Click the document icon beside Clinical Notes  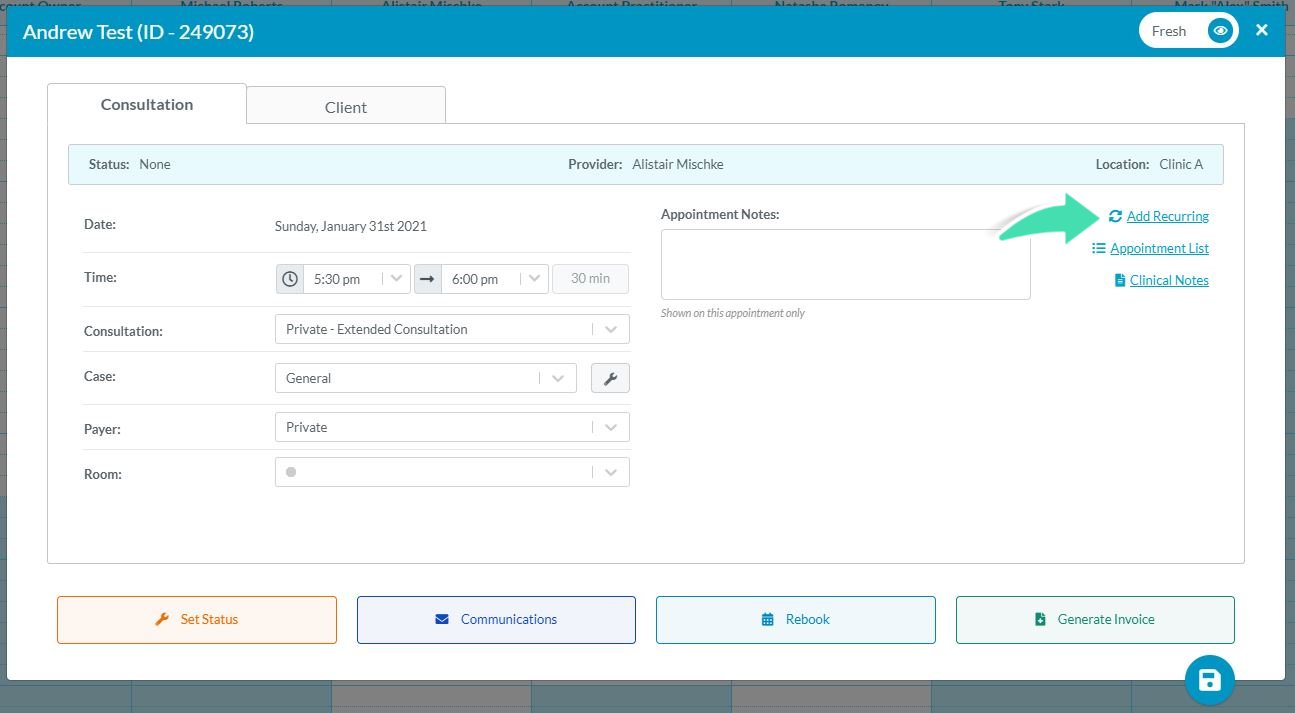coord(1120,280)
